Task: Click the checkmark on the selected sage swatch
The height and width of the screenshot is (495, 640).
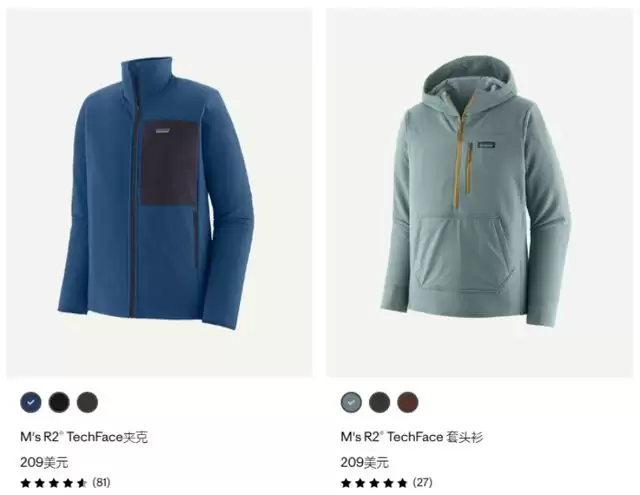Action: point(351,402)
